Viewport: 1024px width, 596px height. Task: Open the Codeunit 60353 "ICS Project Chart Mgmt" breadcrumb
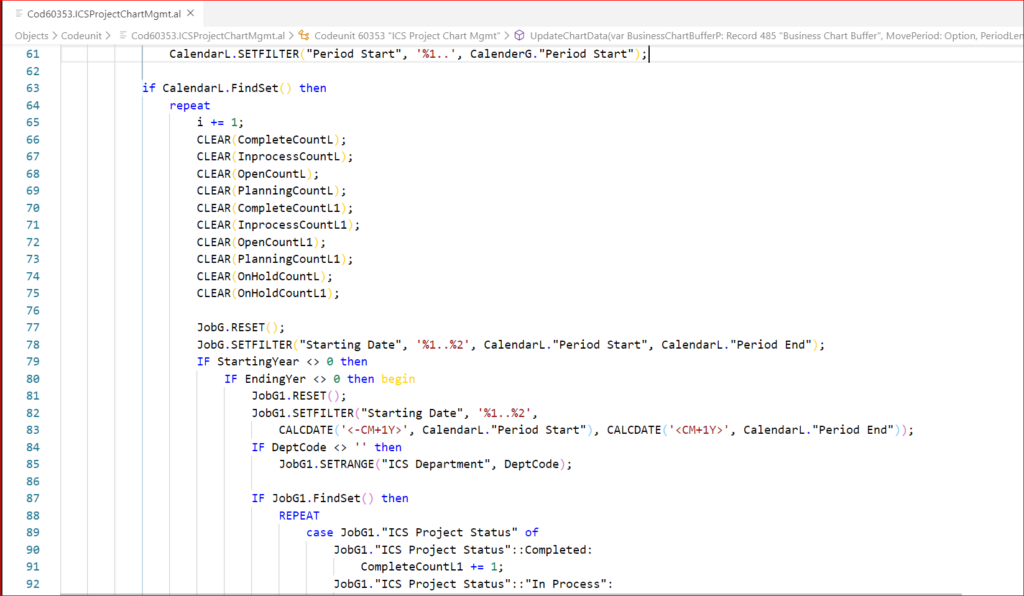tap(406, 36)
